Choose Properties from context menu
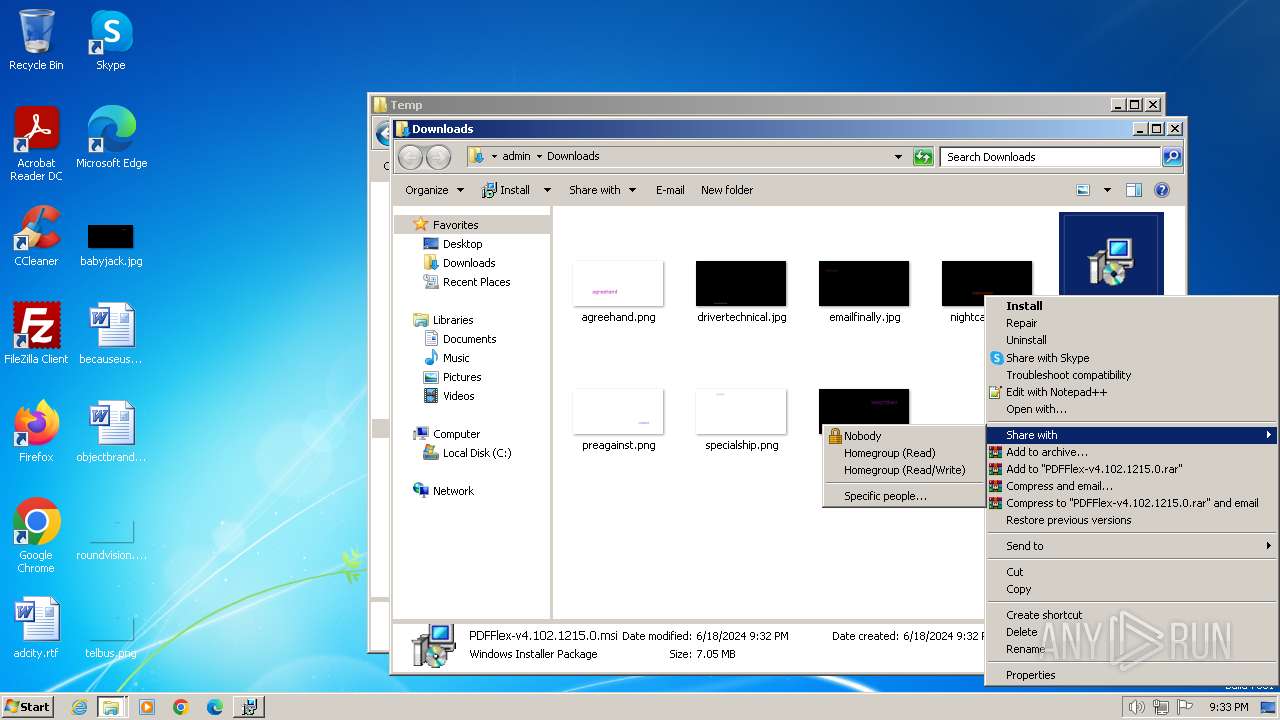Image resolution: width=1280 pixels, height=720 pixels. (1030, 675)
